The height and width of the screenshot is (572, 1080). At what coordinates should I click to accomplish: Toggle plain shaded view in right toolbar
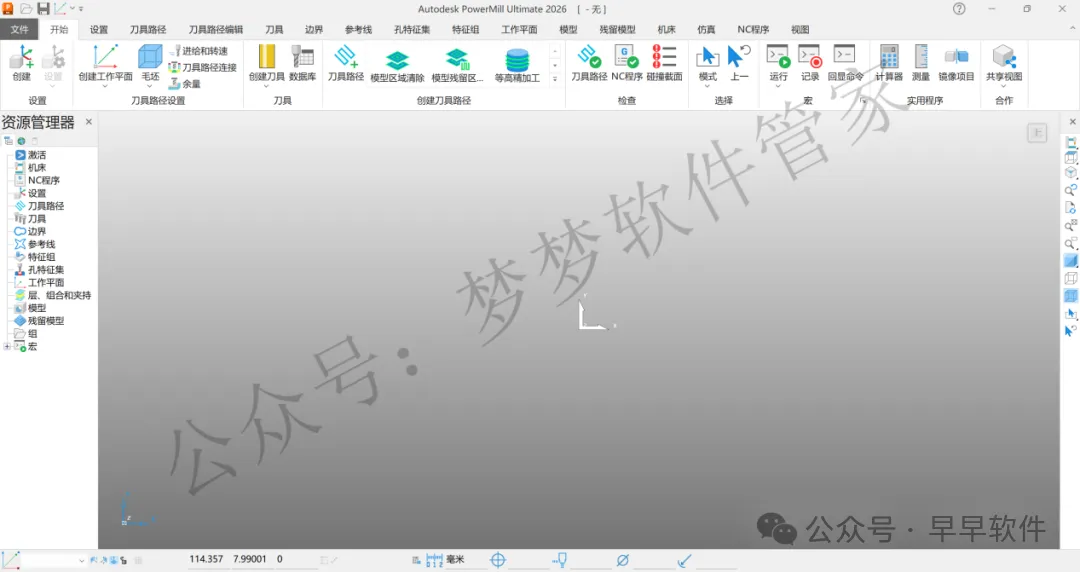(x=1070, y=261)
